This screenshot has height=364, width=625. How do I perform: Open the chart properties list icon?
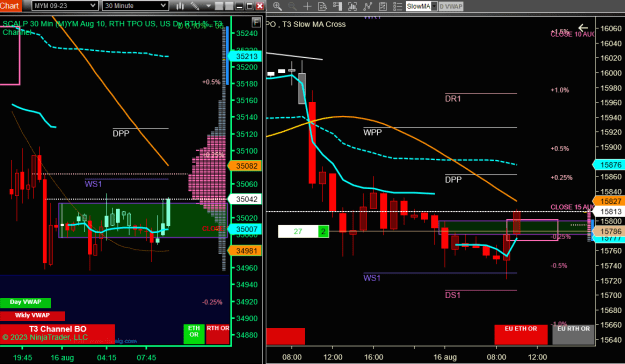(x=397, y=6)
